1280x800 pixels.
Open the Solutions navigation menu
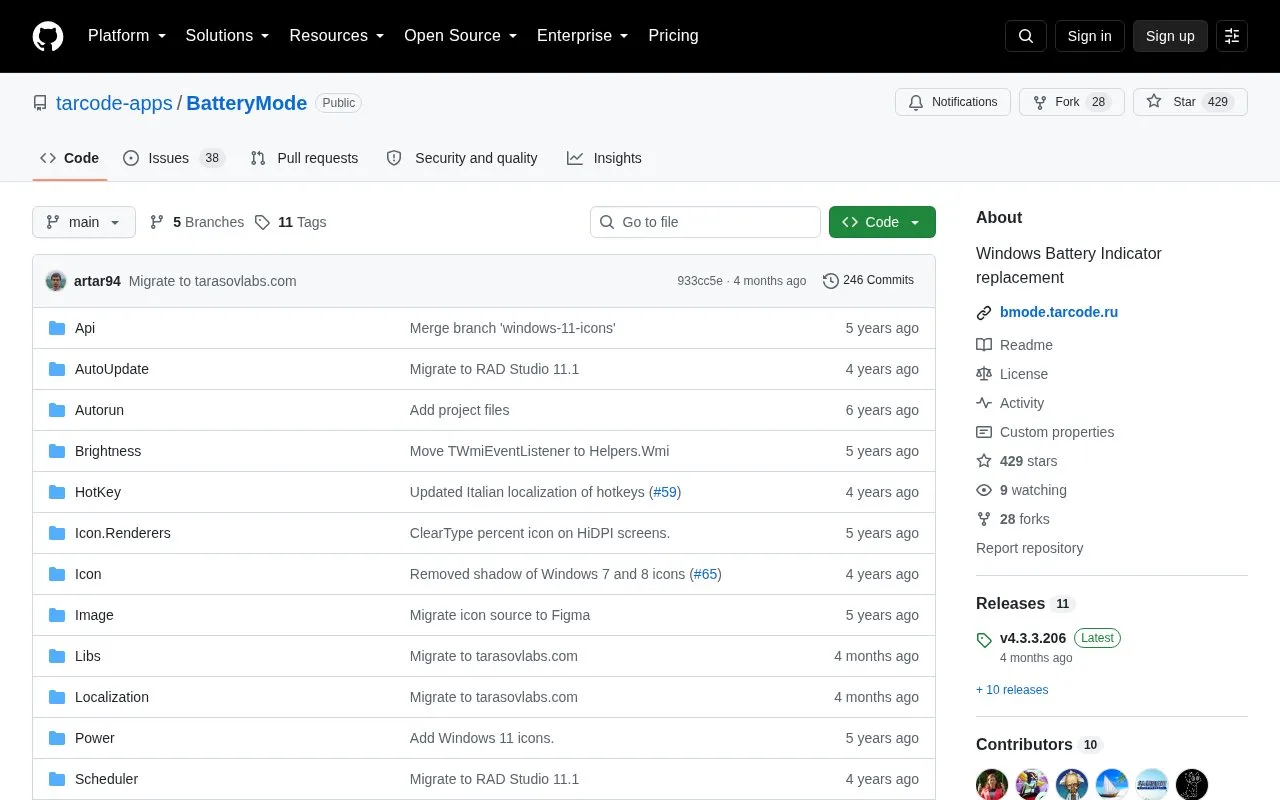[227, 36]
